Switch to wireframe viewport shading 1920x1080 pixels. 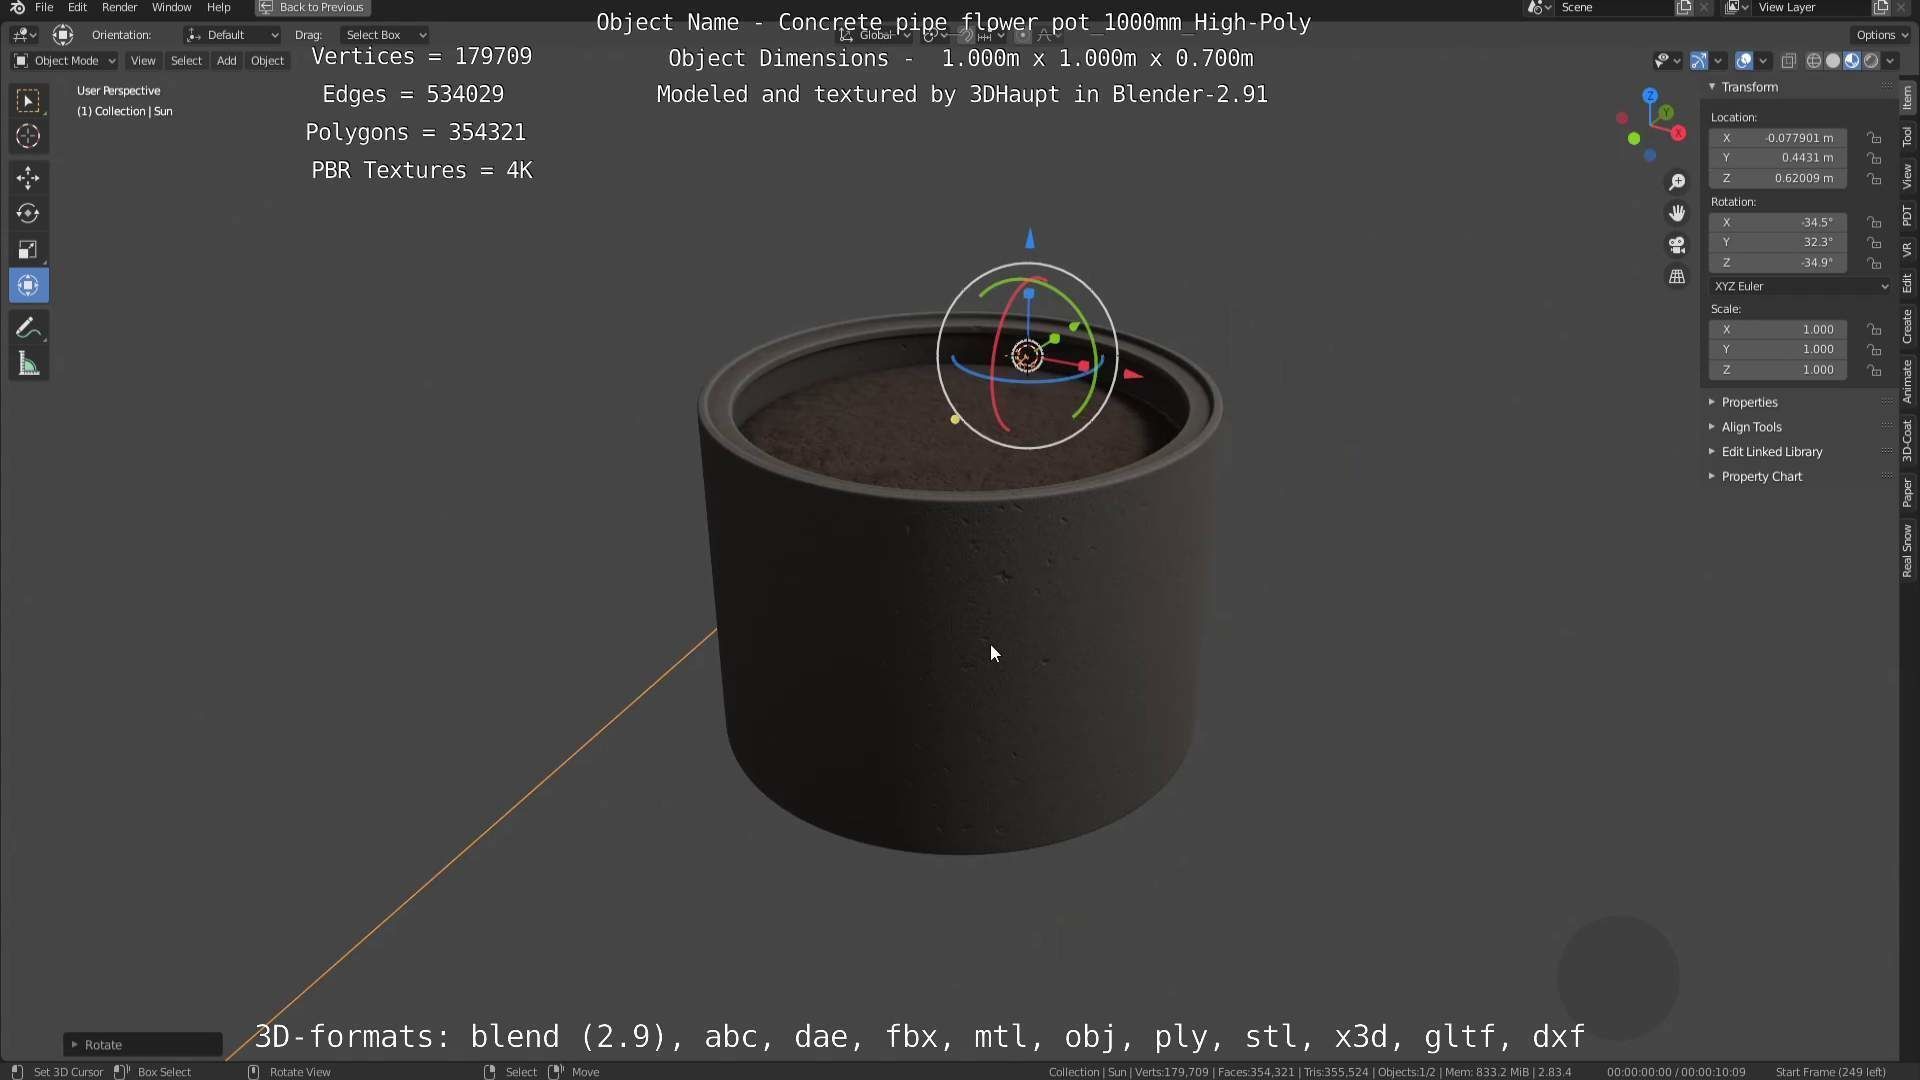coord(1813,61)
